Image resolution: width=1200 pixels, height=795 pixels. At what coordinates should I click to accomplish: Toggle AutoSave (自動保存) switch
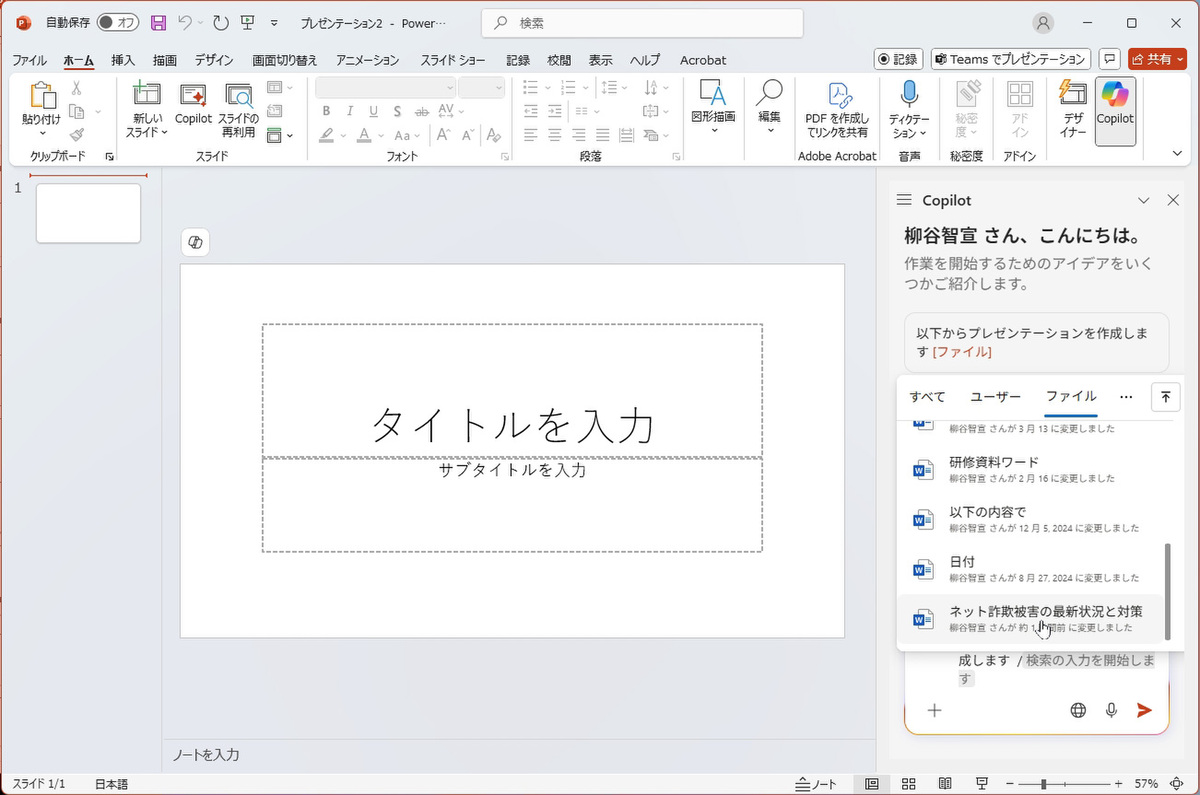pyautogui.click(x=118, y=22)
